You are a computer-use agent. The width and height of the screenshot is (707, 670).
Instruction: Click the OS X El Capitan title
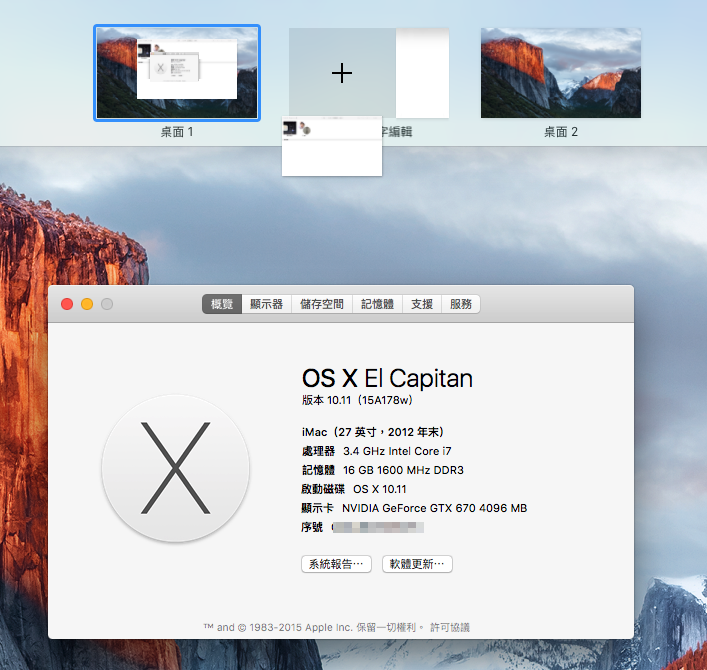click(387, 378)
